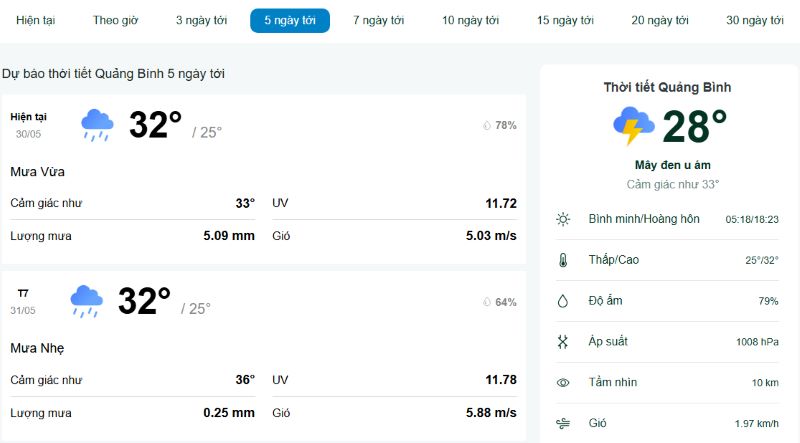Go to the 10 ngày tới tab
The image size is (800, 443).
coord(470,20)
